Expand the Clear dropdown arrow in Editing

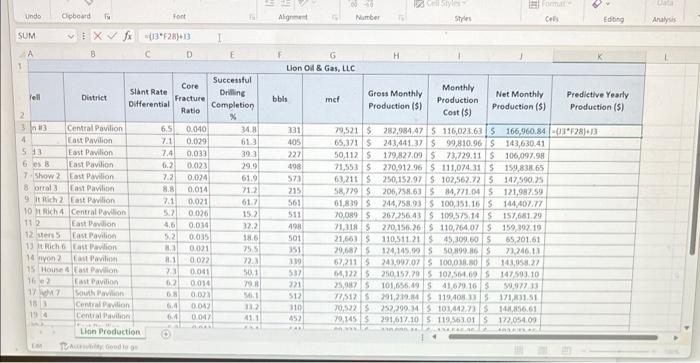[608, 4]
